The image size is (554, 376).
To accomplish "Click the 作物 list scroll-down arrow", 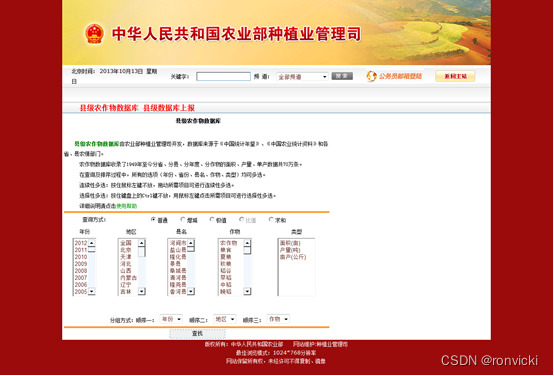I will (247, 292).
